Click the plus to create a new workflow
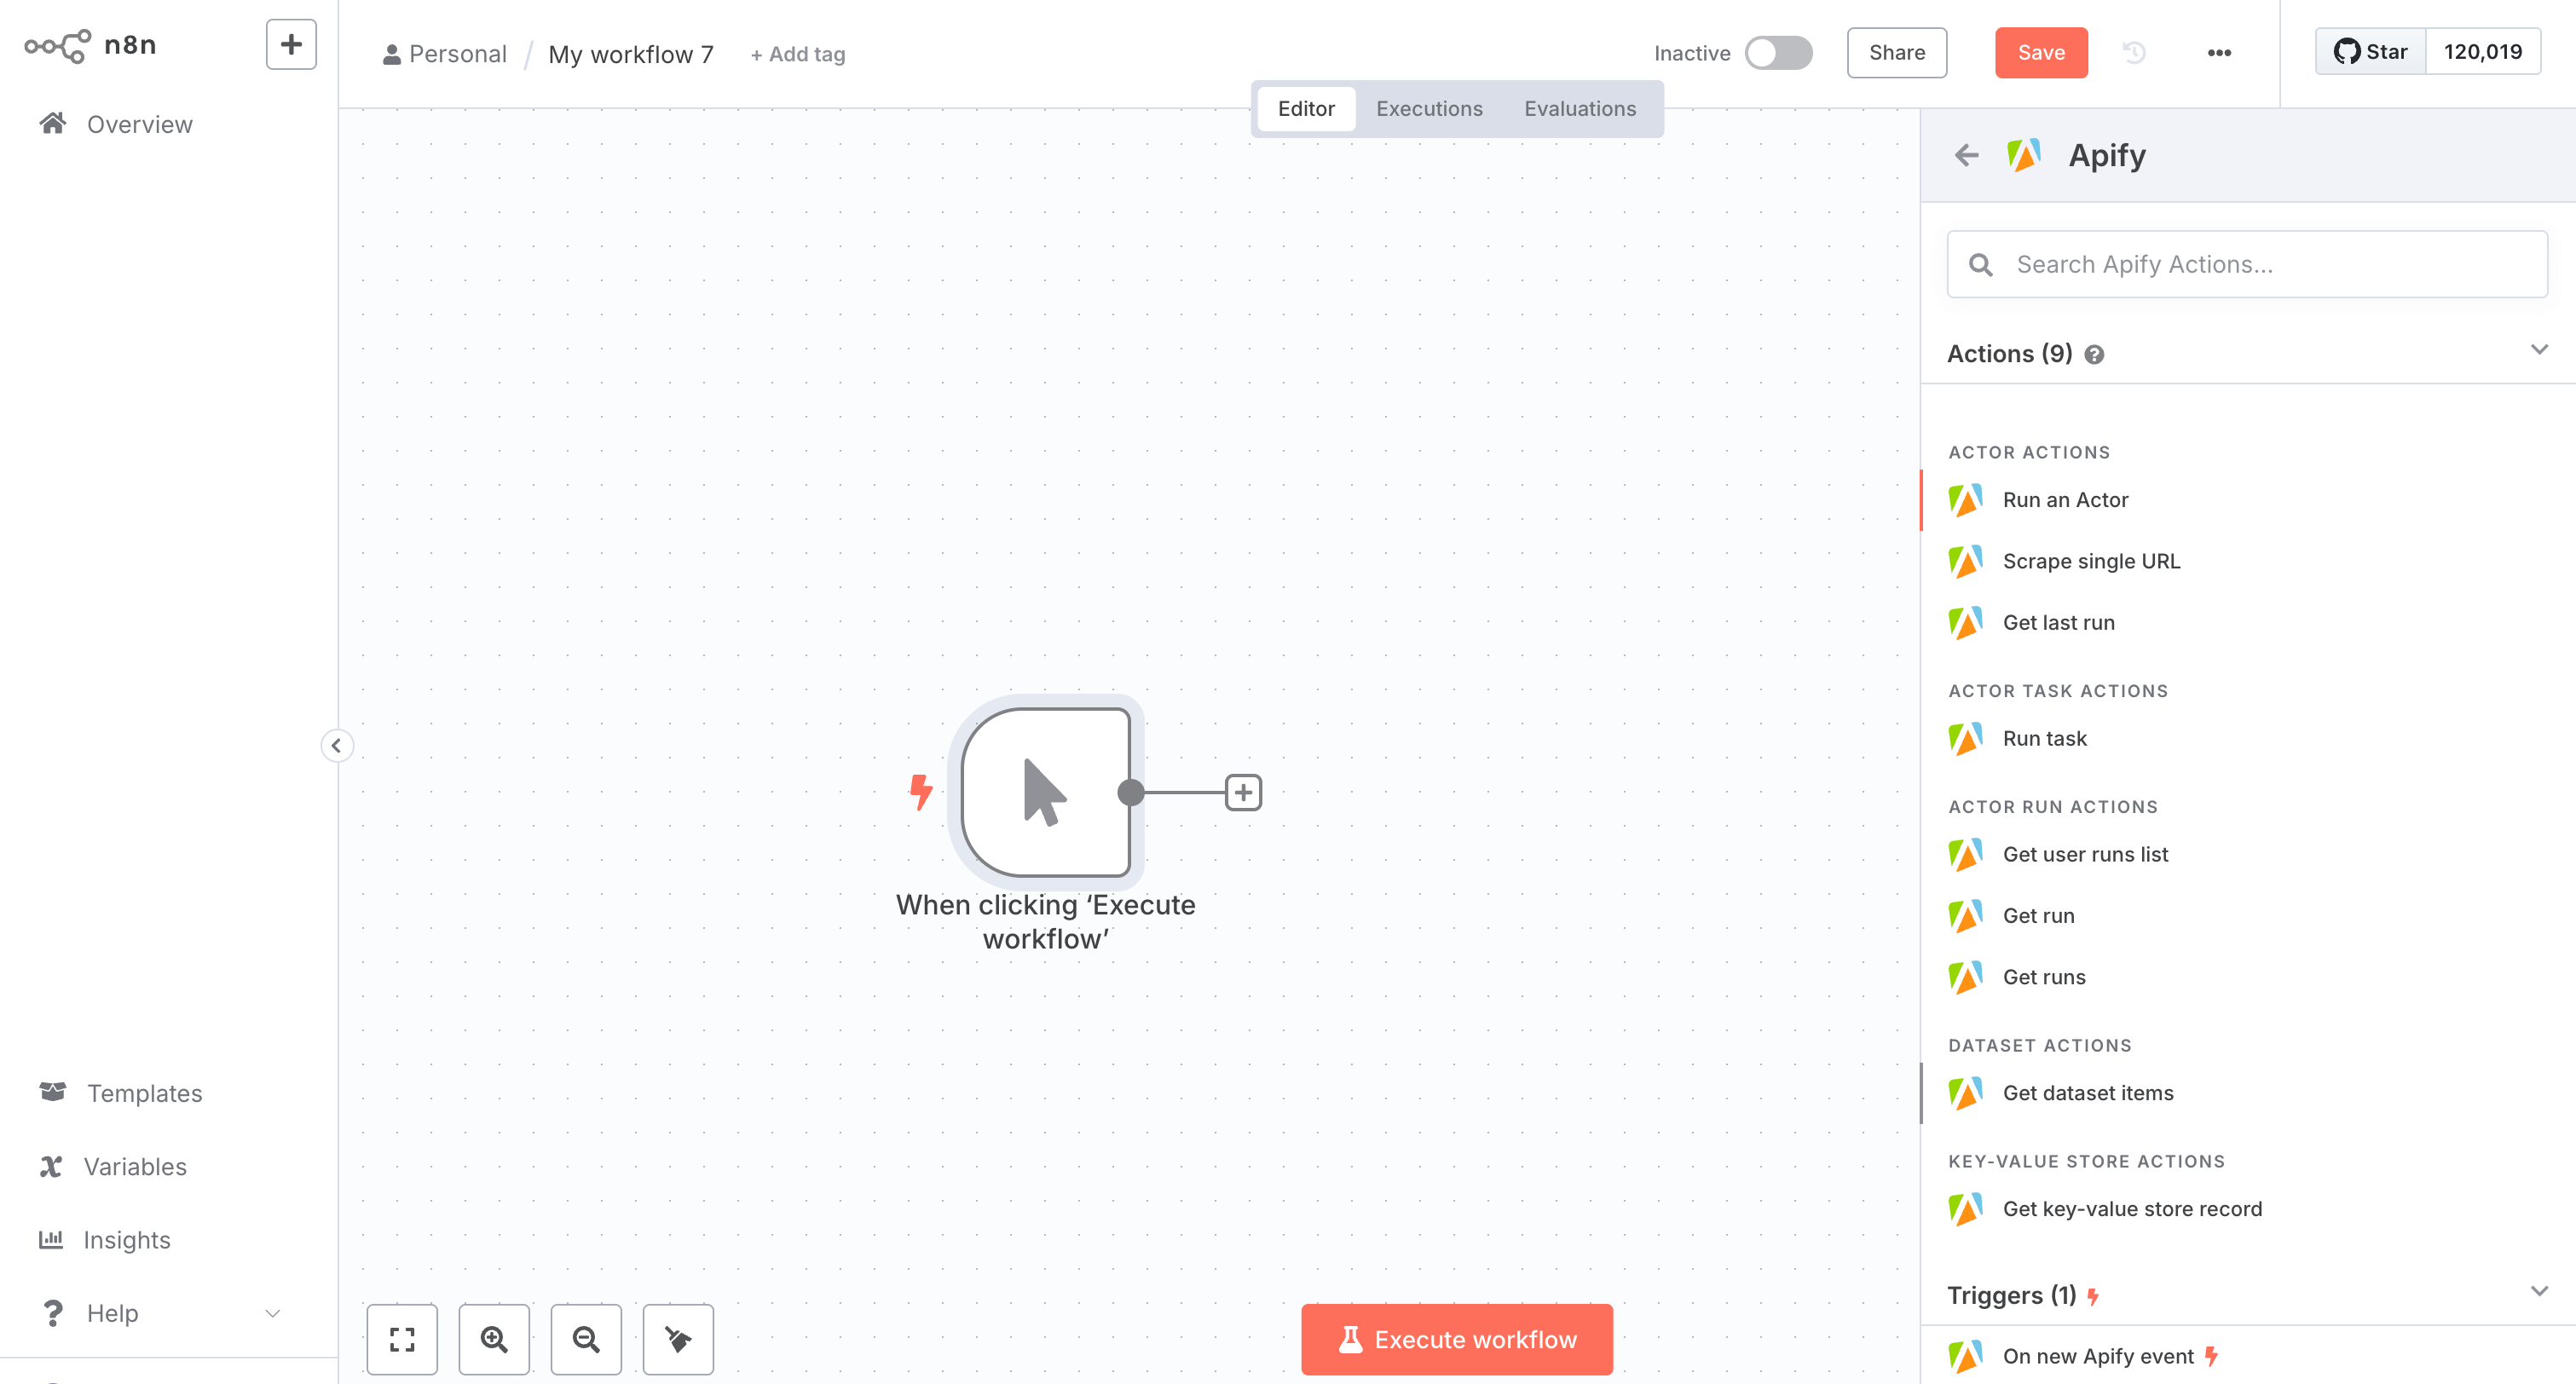The height and width of the screenshot is (1384, 2576). coord(291,43)
